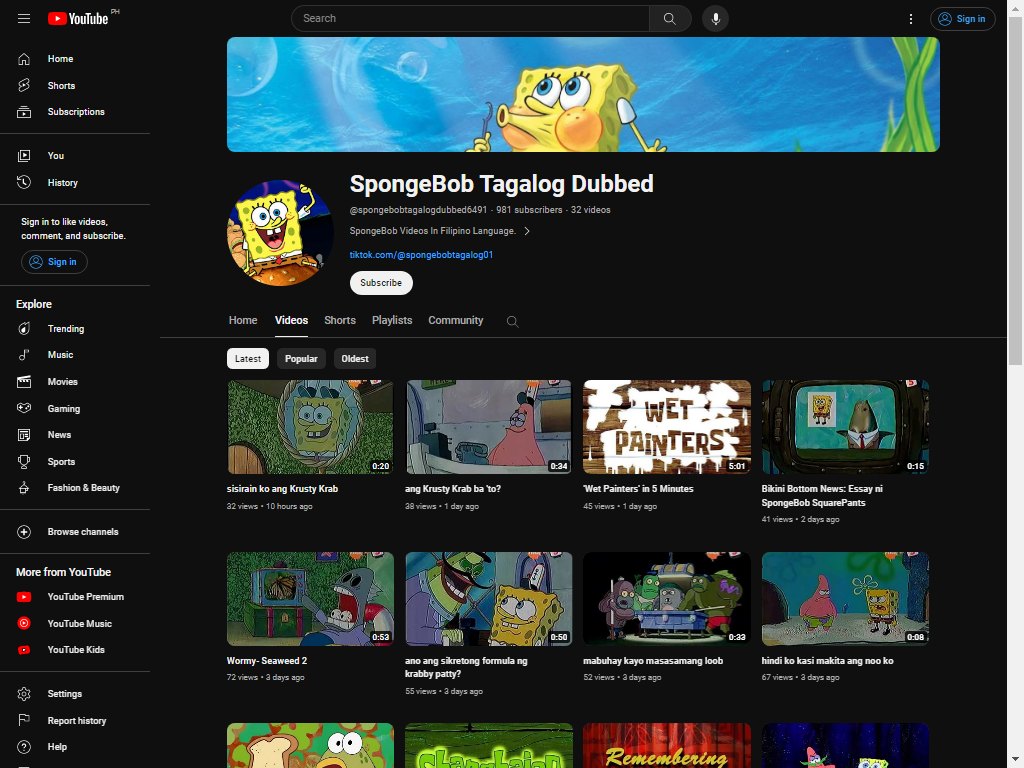The image size is (1024, 768).
Task: Open Wormy- Seaweed 2 thumbnail
Action: [310, 599]
